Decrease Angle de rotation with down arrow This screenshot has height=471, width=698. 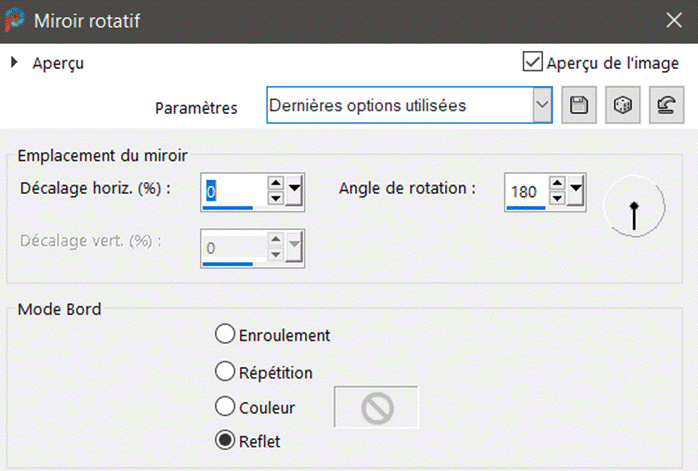click(557, 197)
